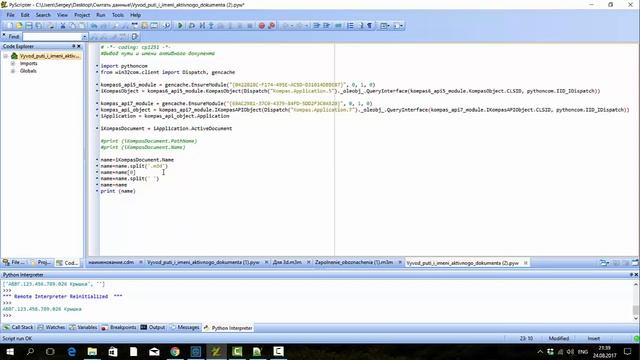Screen dimensions: 640x360
Task: Click the Debug icon next to Run
Action: [x=192, y=26]
